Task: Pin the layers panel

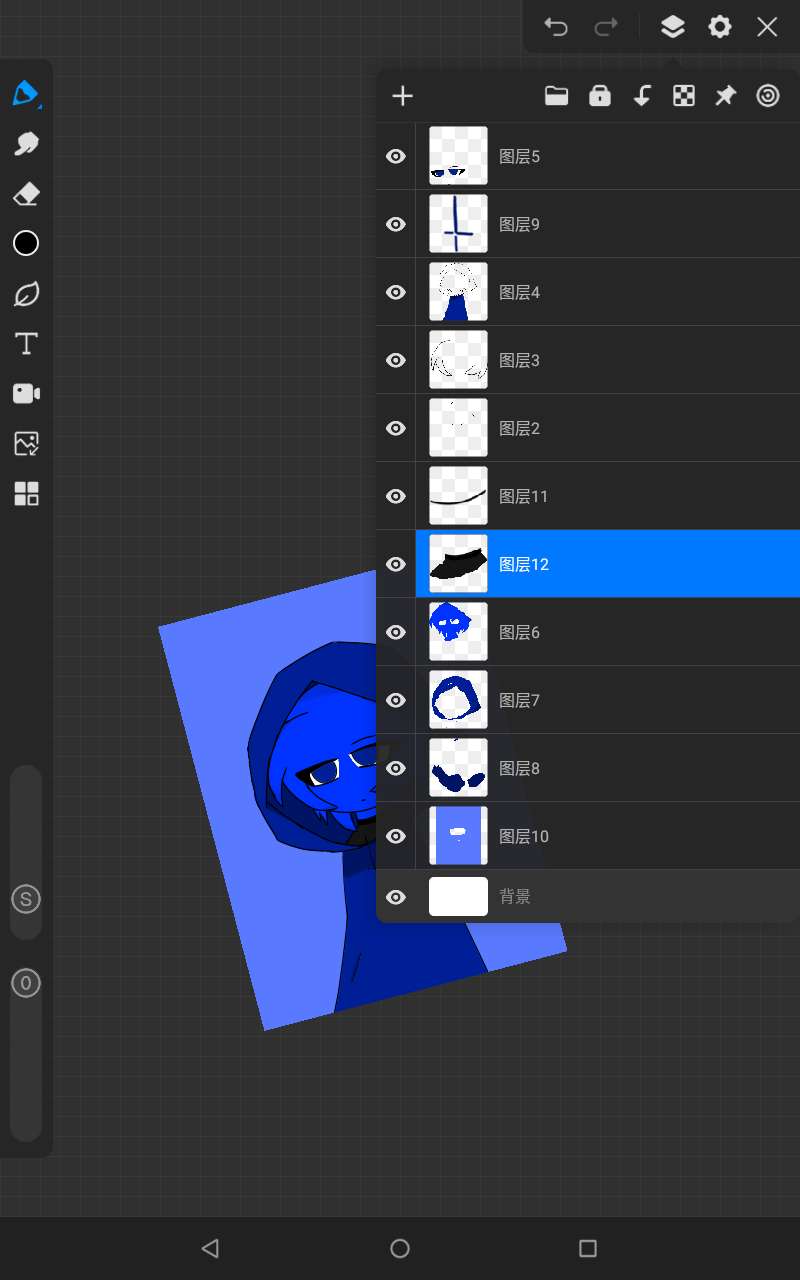Action: click(725, 96)
